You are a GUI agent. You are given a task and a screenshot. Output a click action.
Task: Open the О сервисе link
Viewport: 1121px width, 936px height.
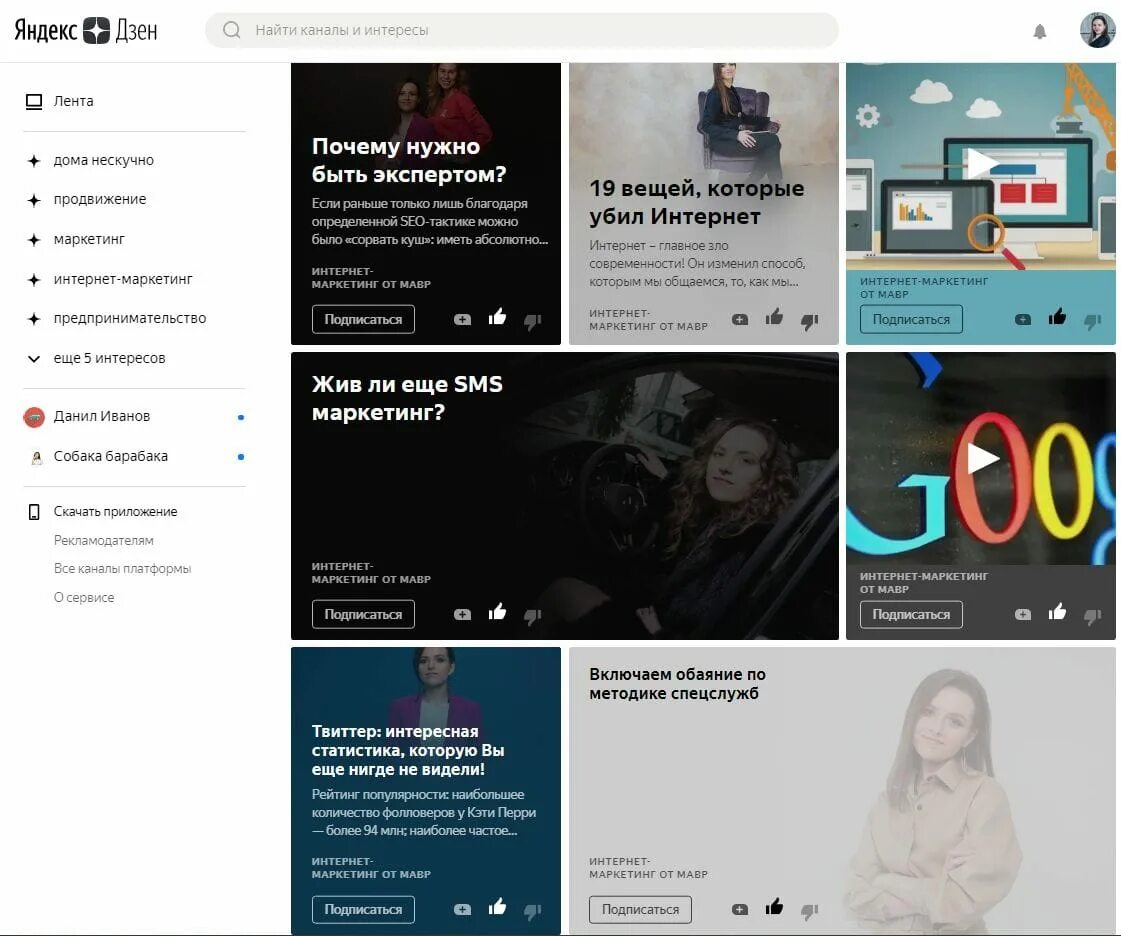tap(84, 598)
